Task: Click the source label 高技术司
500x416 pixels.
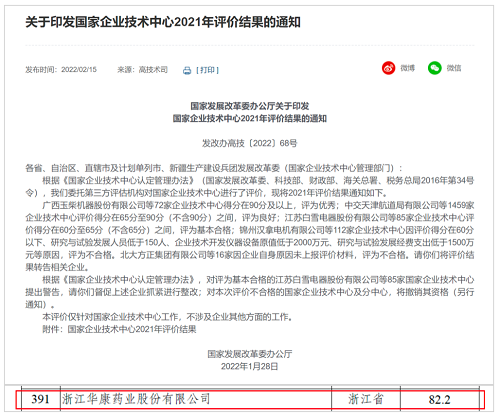Action: (x=153, y=69)
